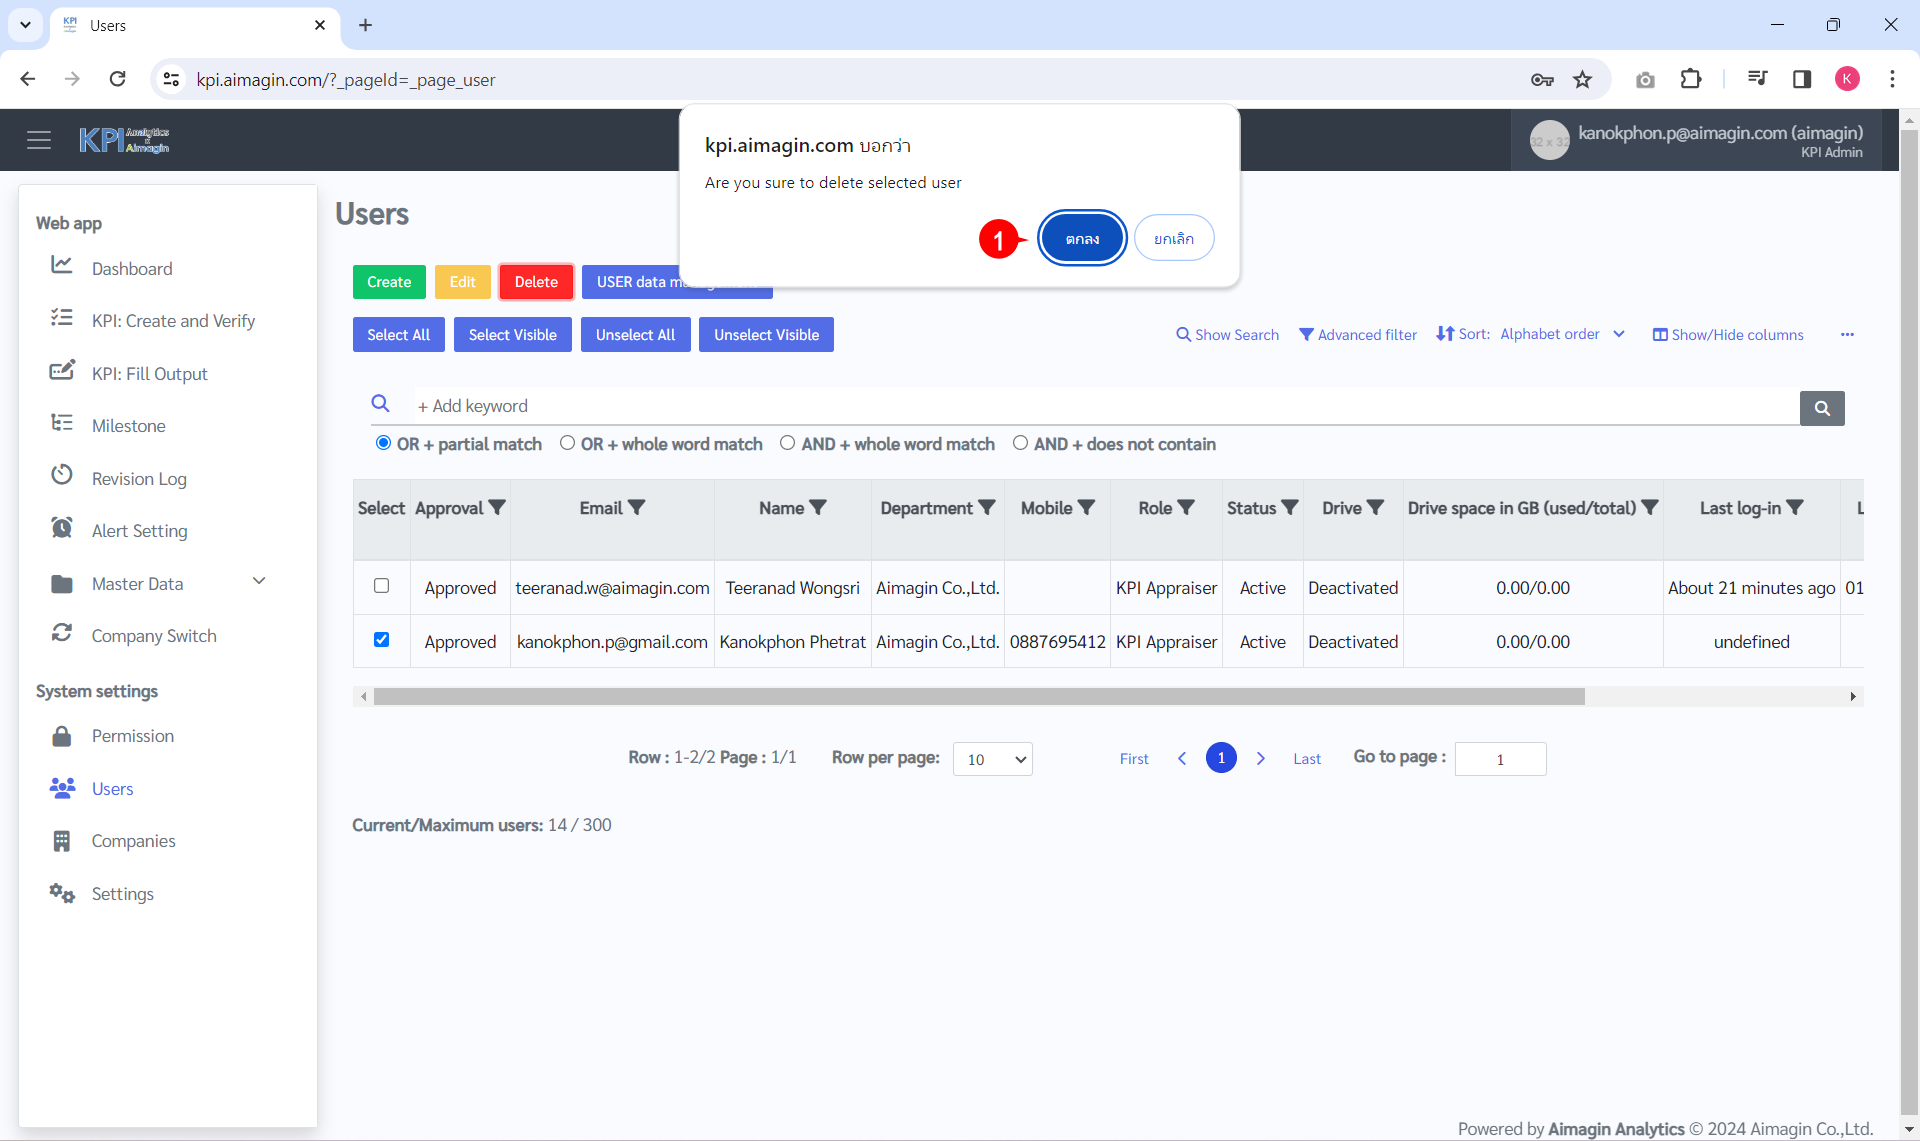
Task: Click the Role column filter icon
Action: [1186, 508]
